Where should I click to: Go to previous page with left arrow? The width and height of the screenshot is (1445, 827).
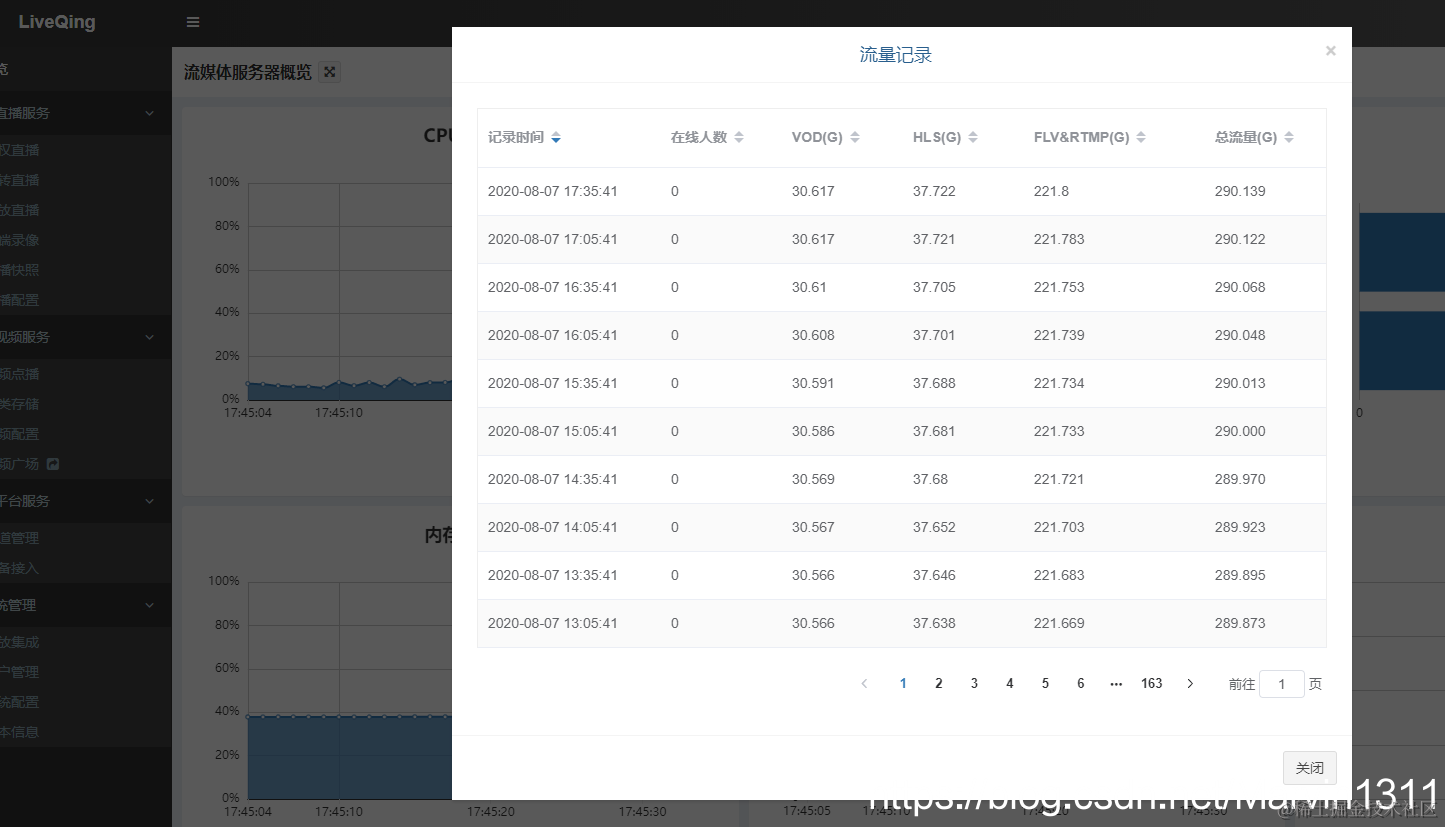click(x=864, y=684)
